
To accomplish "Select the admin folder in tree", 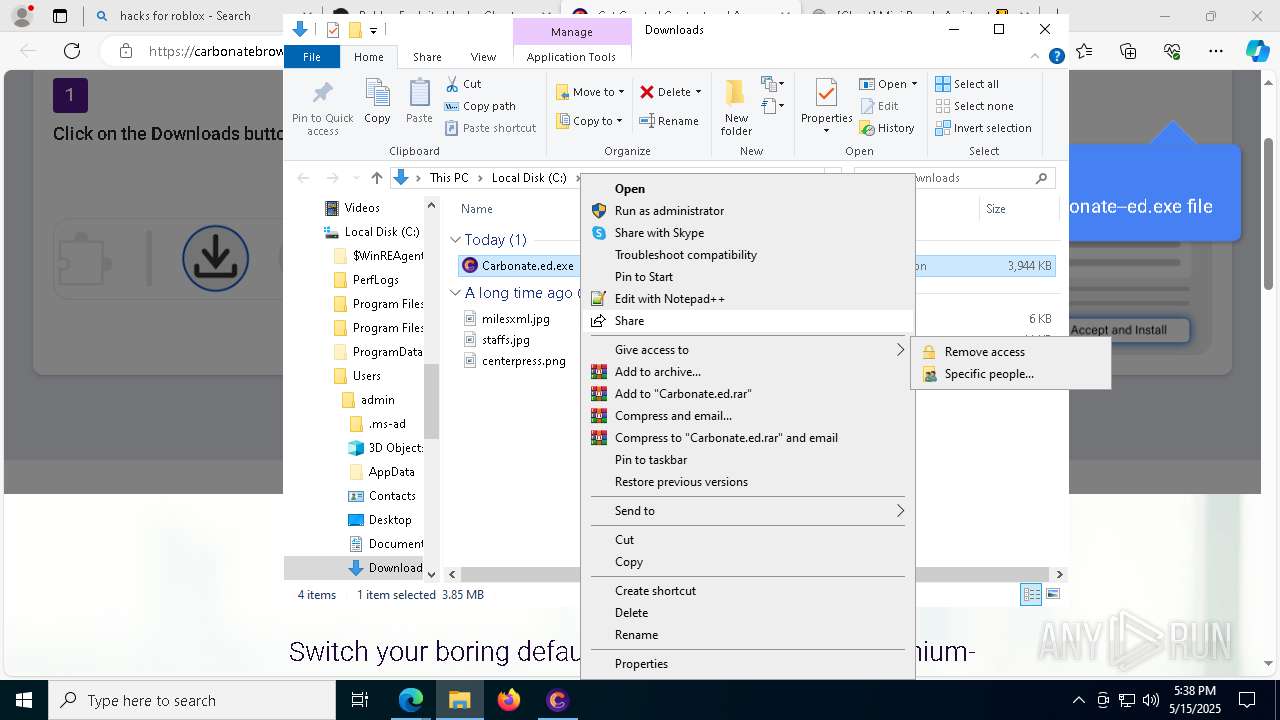I will click(377, 400).
